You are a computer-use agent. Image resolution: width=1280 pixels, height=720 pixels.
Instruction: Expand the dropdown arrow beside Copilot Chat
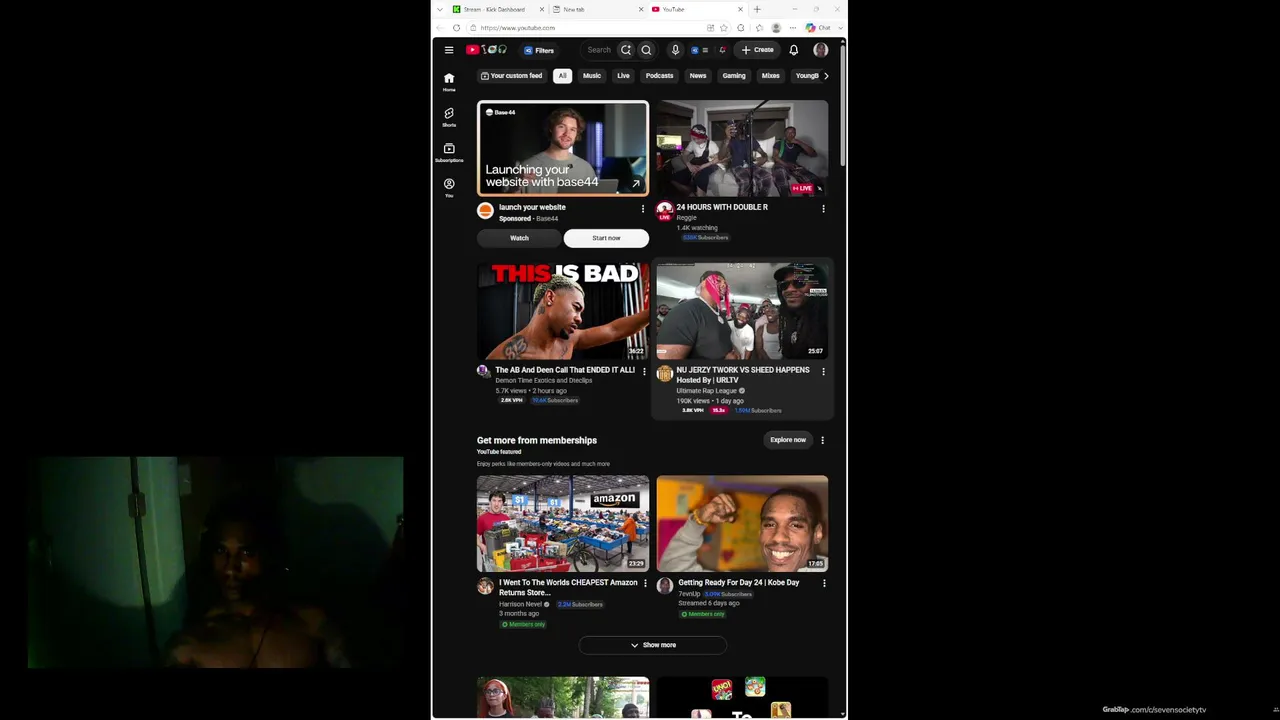click(839, 28)
